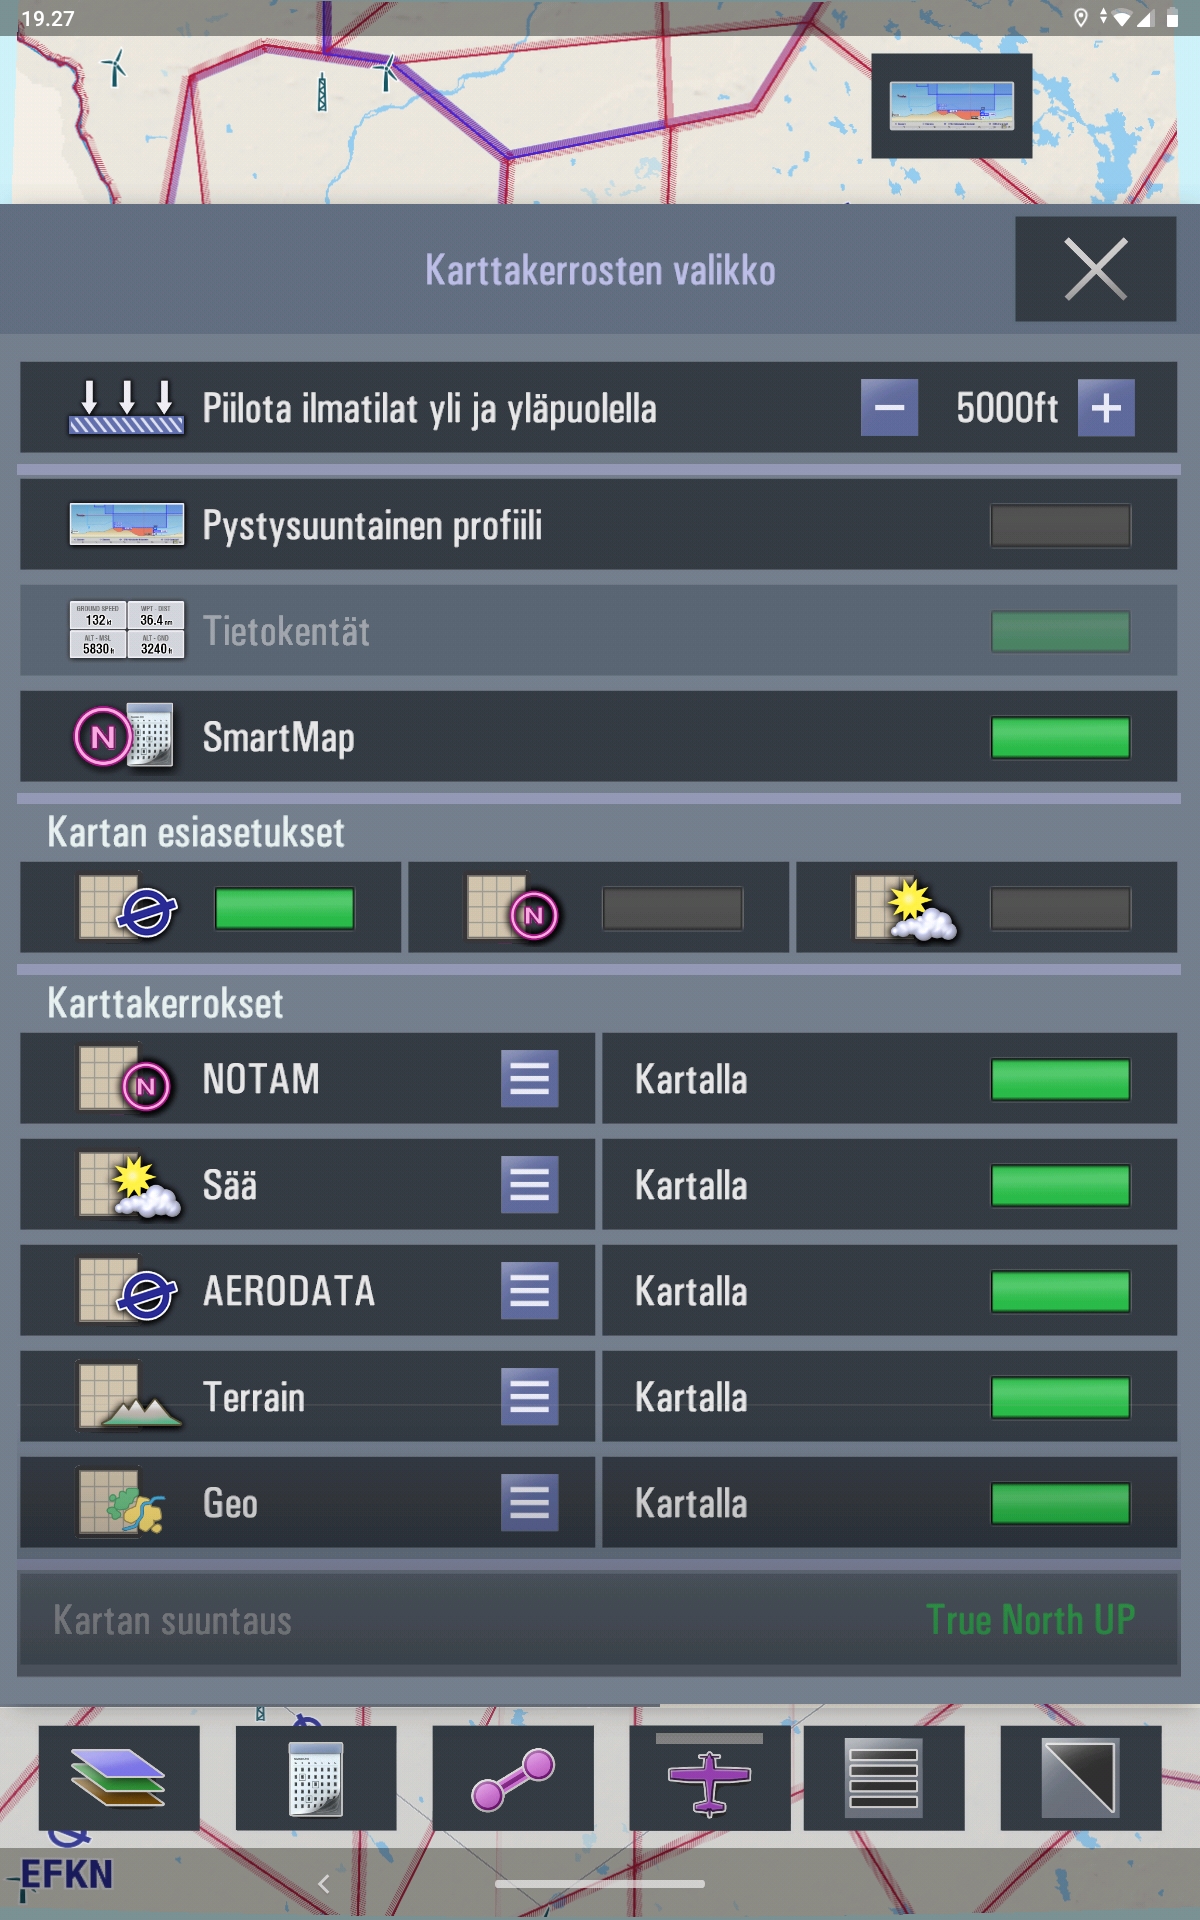Viewport: 1200px width, 1920px height.
Task: Expand the NOTAM layer options menu
Action: pos(530,1079)
